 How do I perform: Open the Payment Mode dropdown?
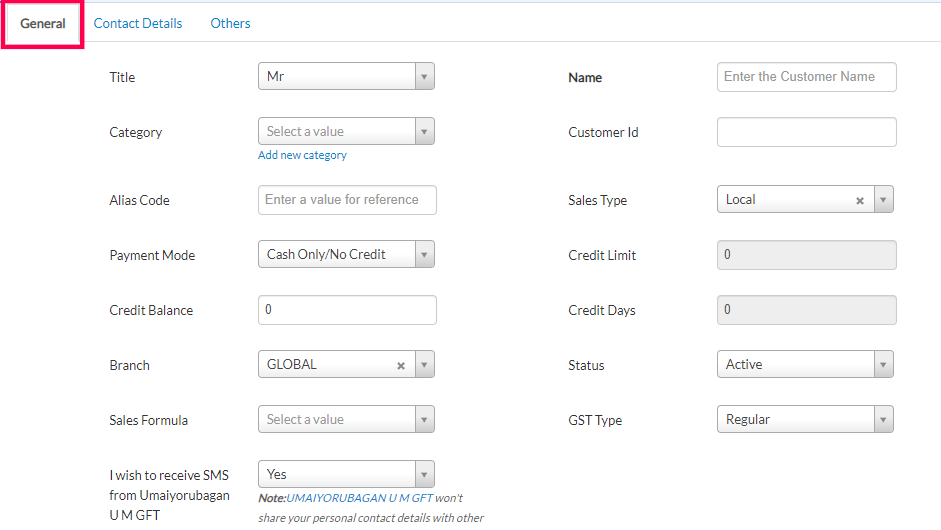(x=424, y=255)
